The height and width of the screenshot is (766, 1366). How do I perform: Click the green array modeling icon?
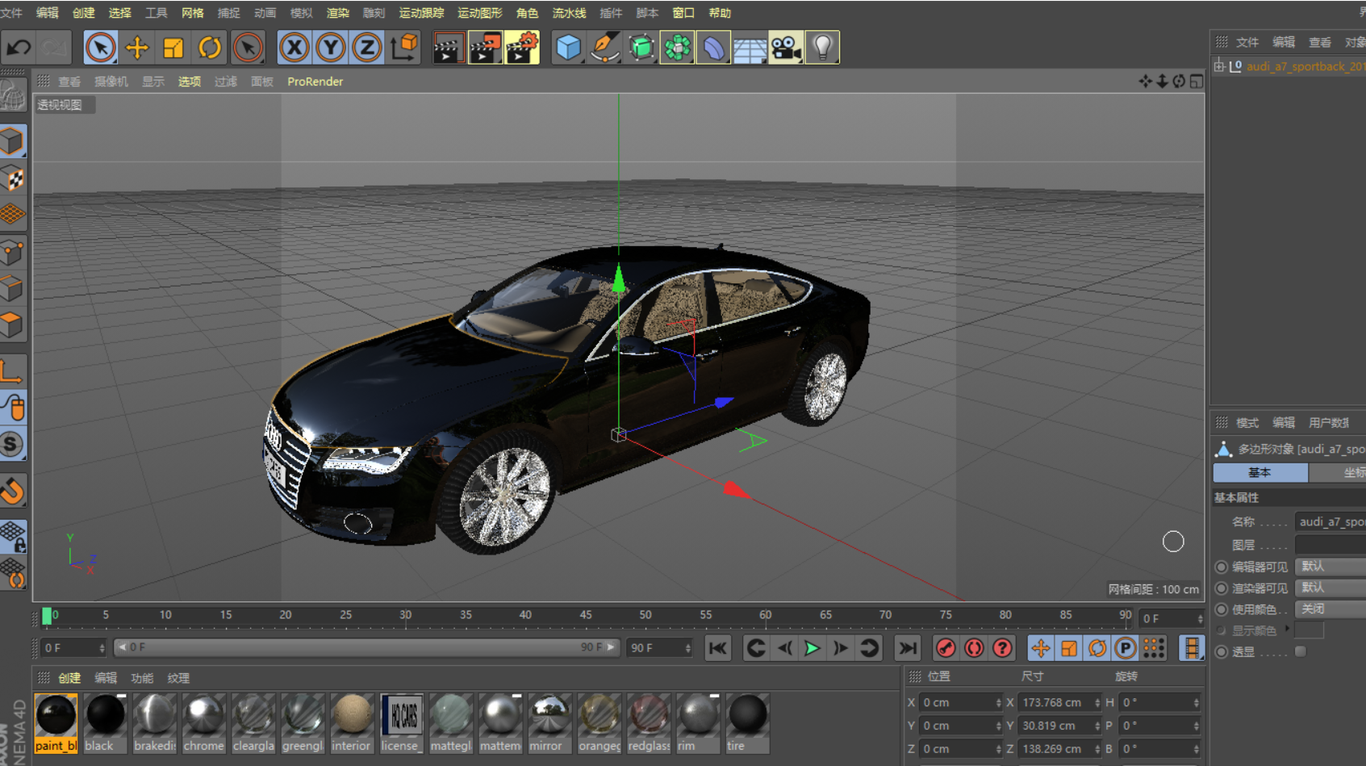tap(677, 47)
